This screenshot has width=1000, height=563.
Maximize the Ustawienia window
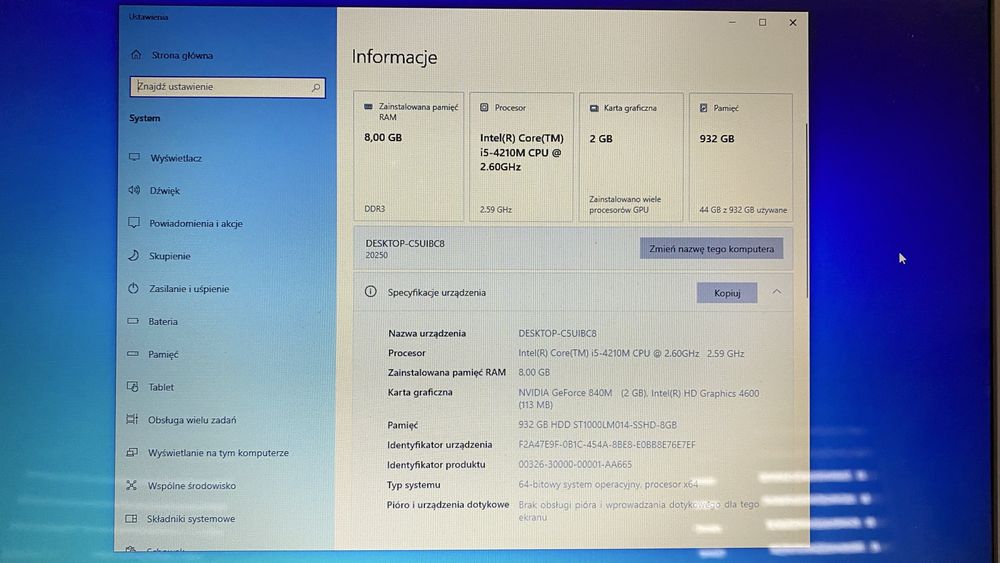click(x=762, y=22)
